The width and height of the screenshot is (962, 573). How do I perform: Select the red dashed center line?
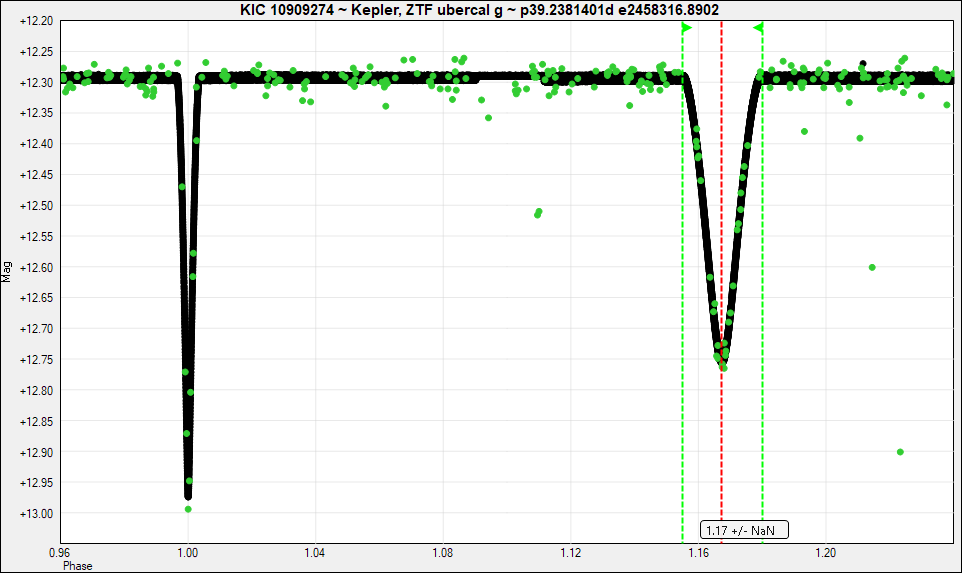(722, 200)
